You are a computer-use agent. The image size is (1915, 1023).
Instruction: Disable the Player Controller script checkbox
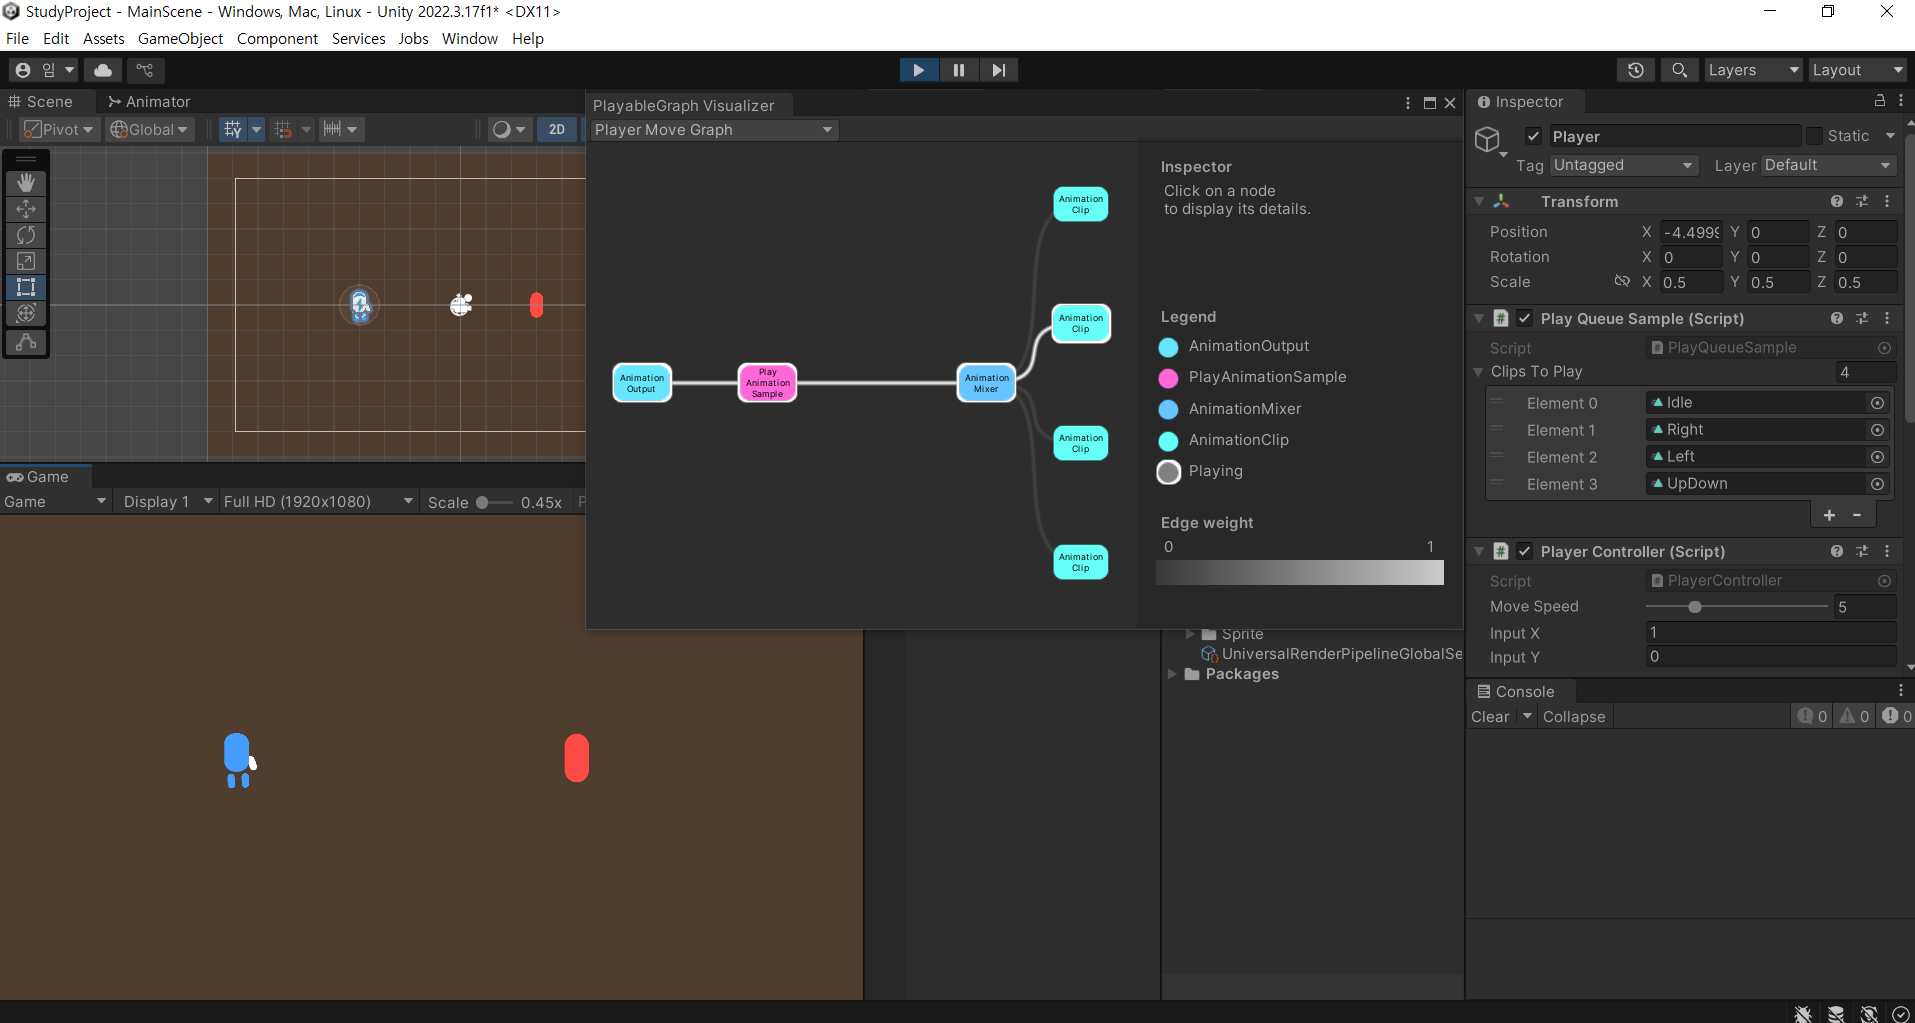click(1524, 551)
